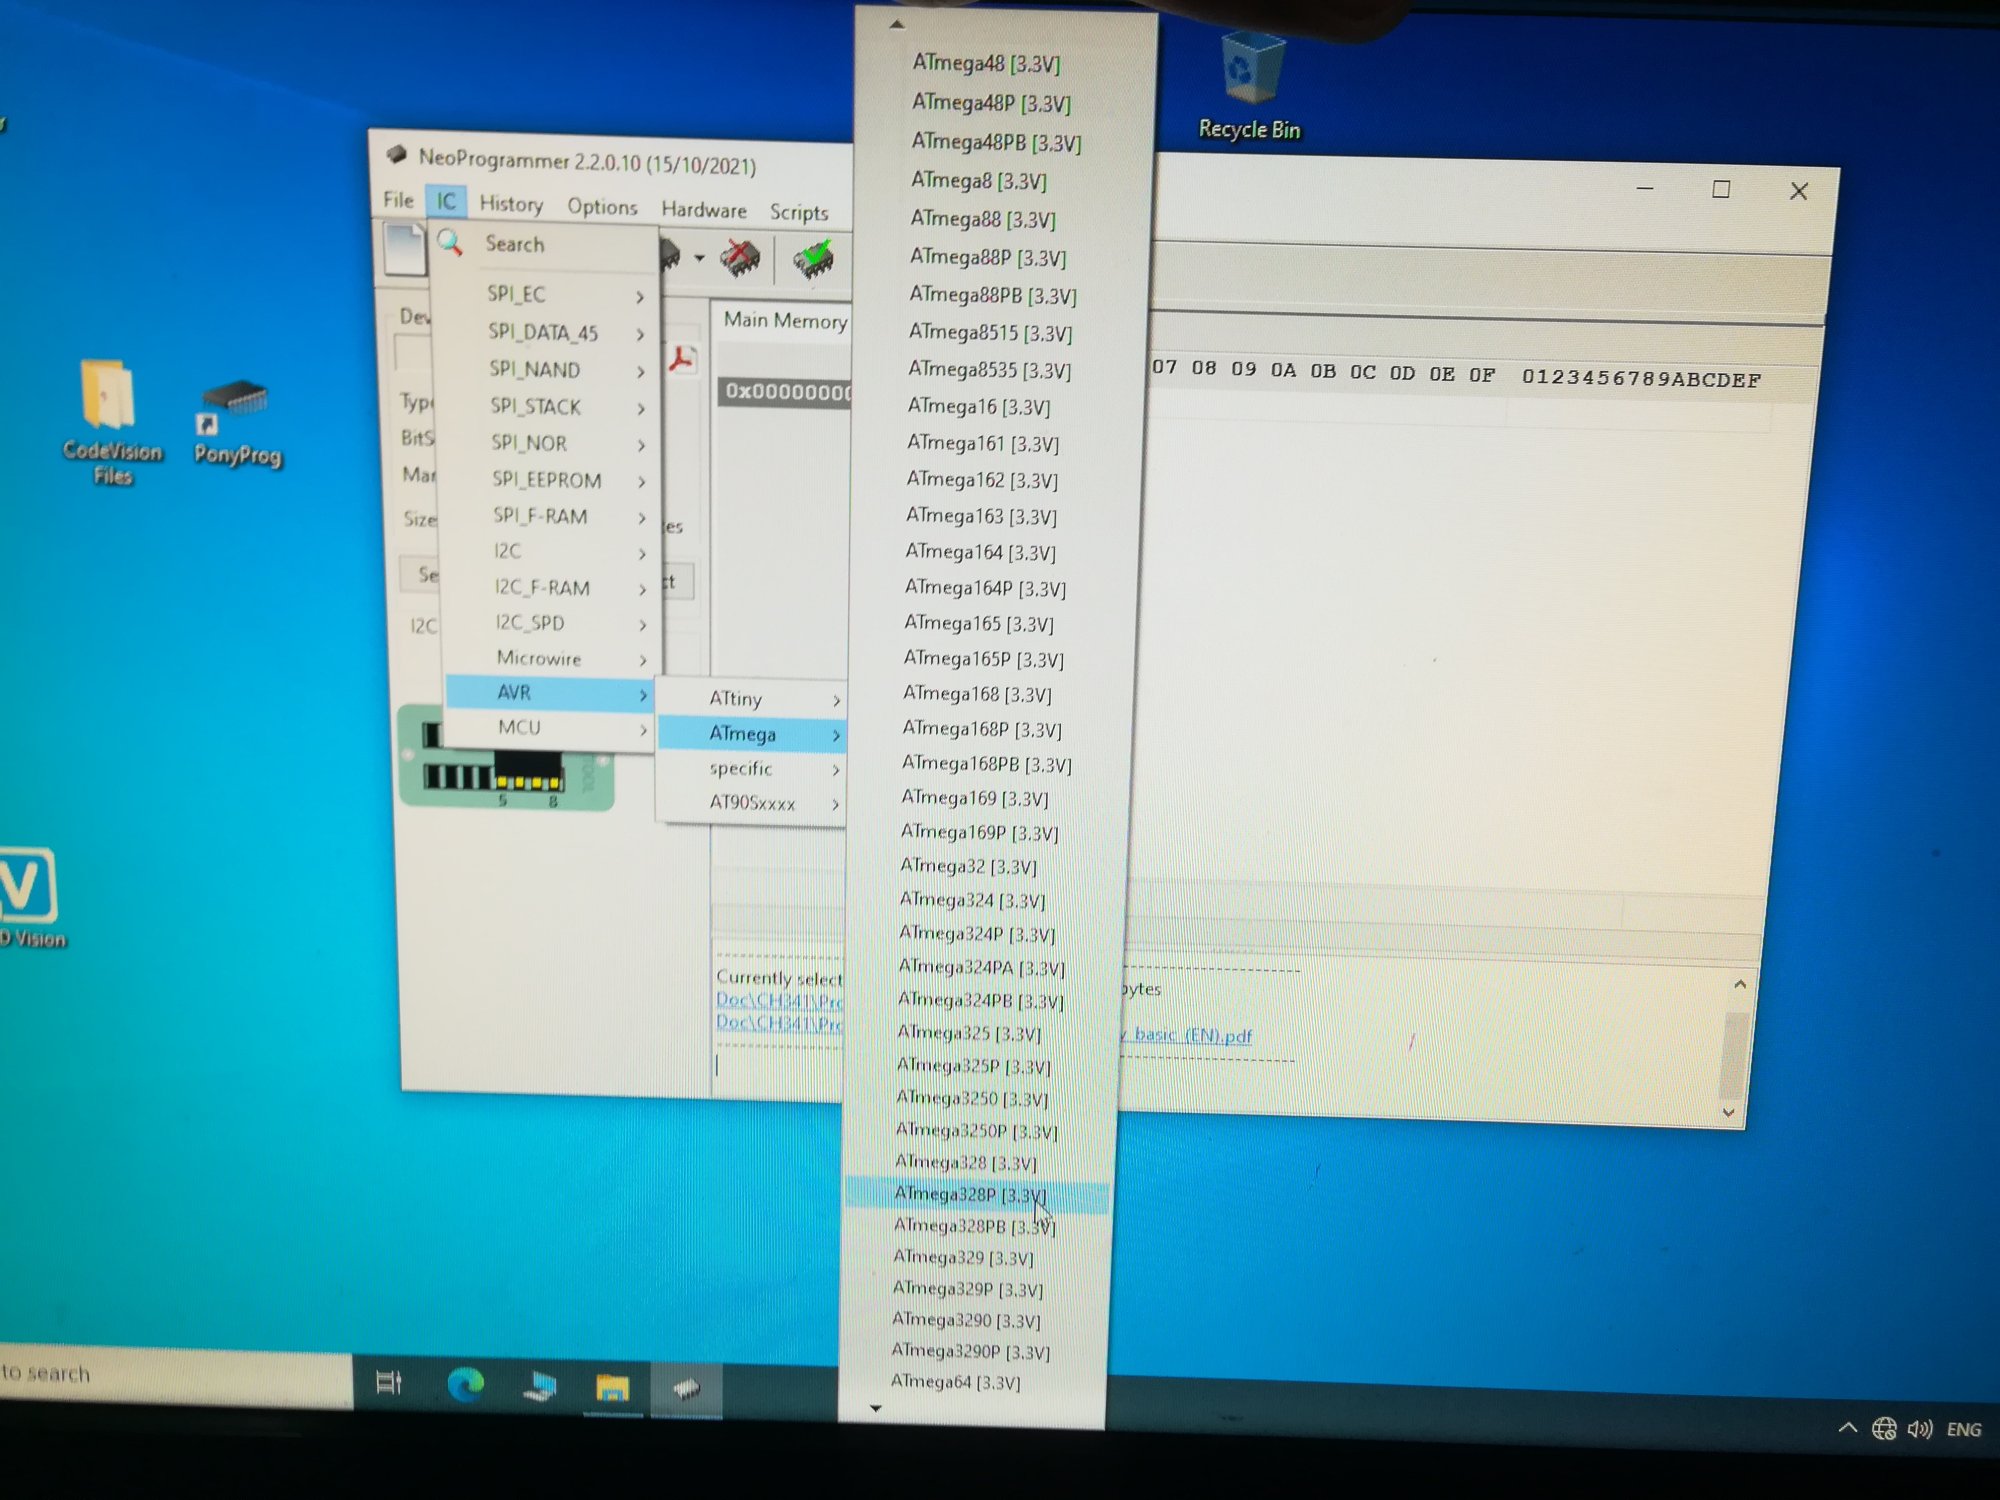Image resolution: width=2000 pixels, height=1500 pixels.
Task: Expand the SPI_EC submenu
Action: pyautogui.click(x=548, y=295)
